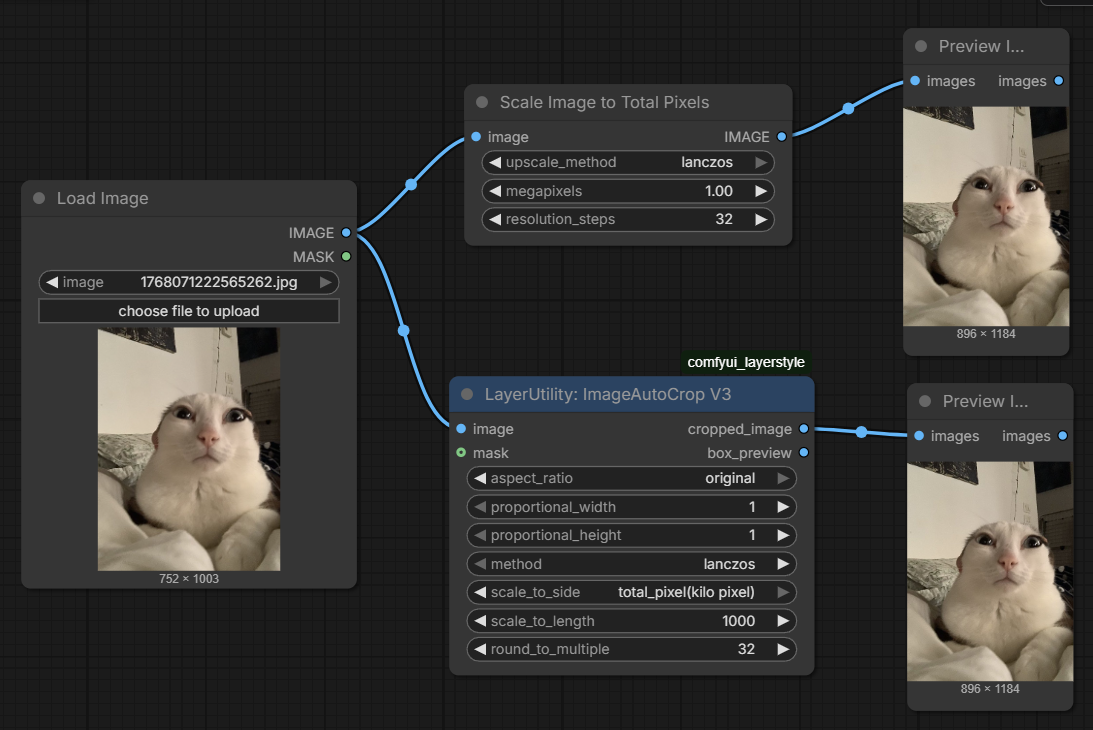Collapse the Load Image node via its dot
The image size is (1093, 730).
tap(40, 199)
